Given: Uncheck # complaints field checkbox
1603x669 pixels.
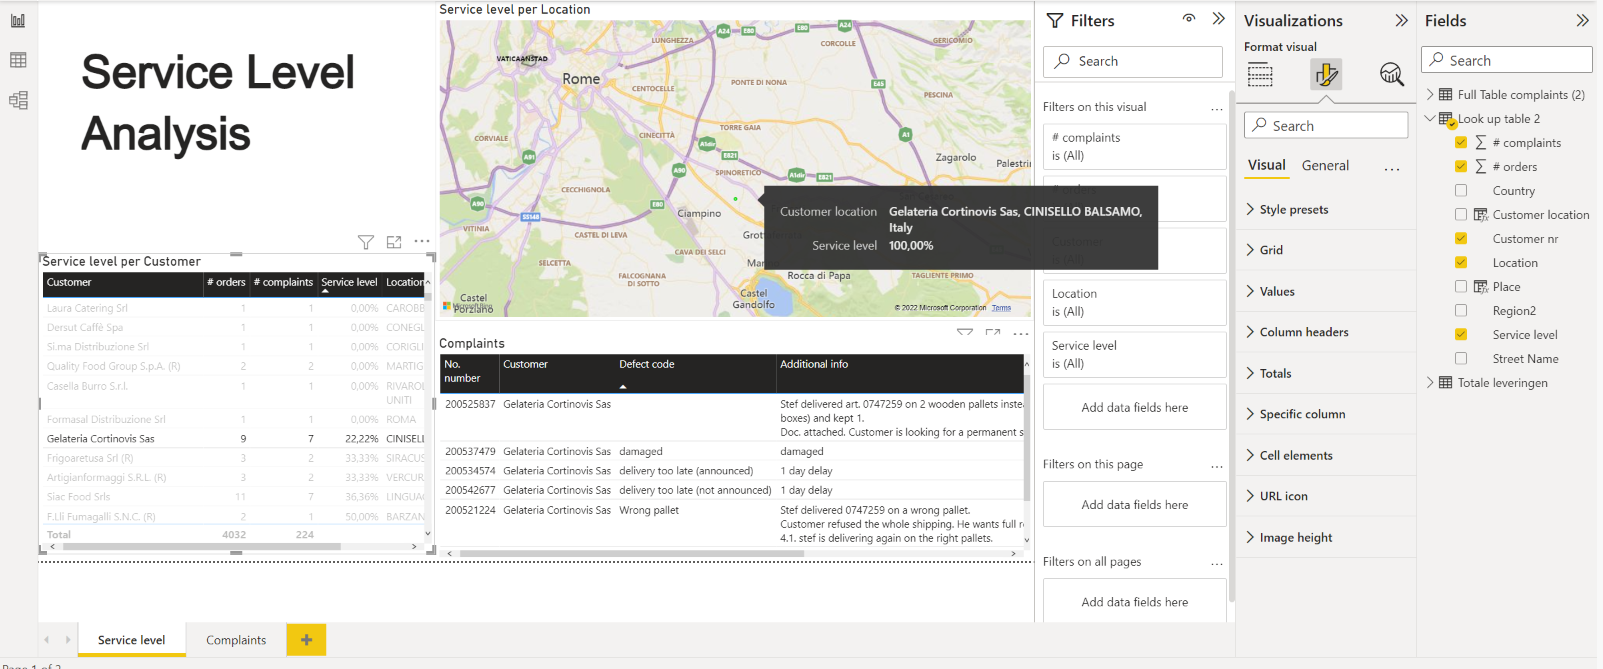Looking at the screenshot, I should pyautogui.click(x=1461, y=142).
